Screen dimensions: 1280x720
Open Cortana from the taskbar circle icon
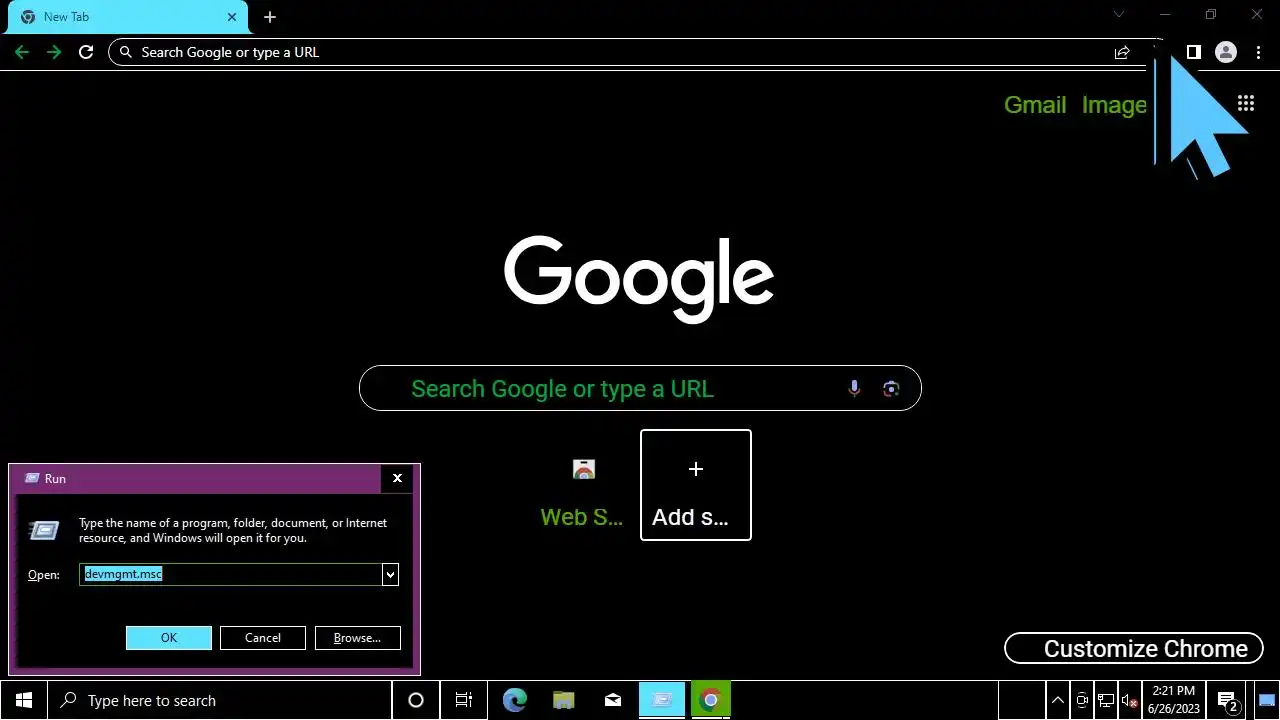coord(416,700)
